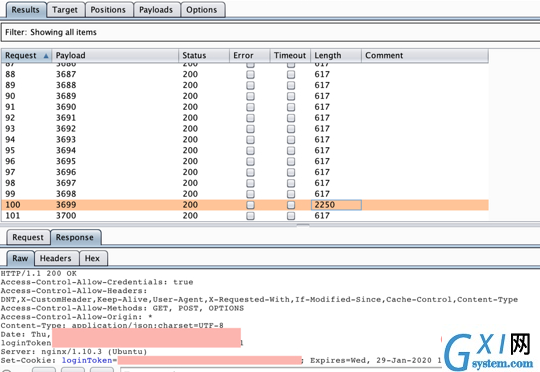Sort by the Comment column header

[425, 55]
